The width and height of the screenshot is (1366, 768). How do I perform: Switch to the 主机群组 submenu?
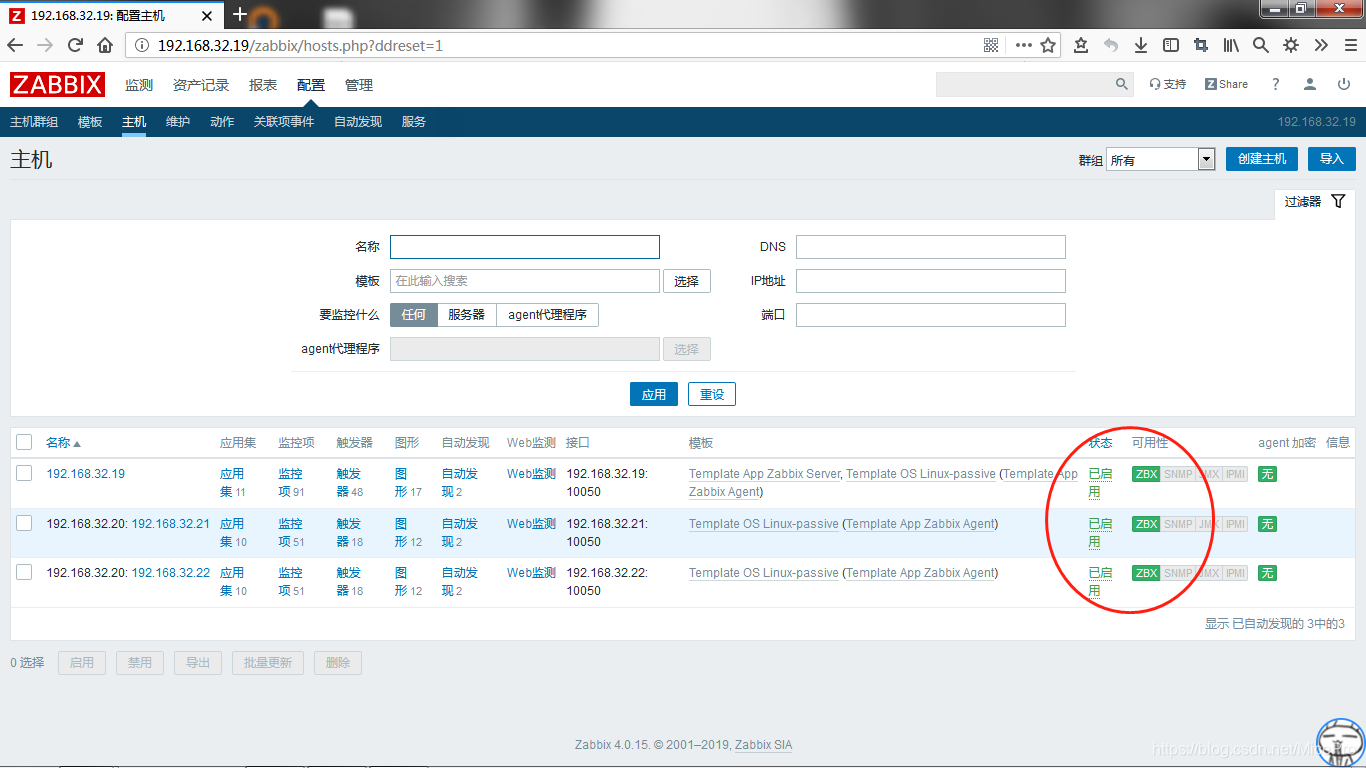[34, 122]
